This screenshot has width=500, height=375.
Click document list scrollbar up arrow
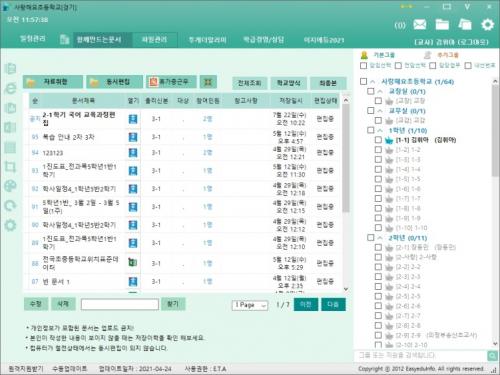point(346,100)
